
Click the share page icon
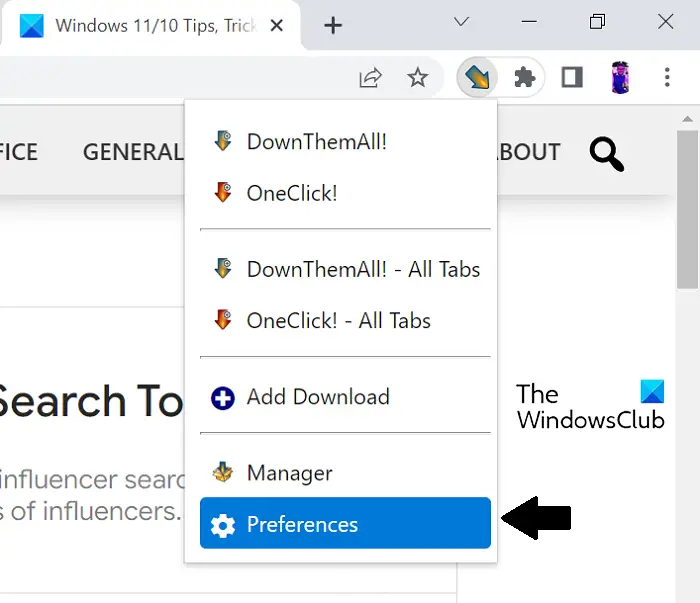pos(370,77)
